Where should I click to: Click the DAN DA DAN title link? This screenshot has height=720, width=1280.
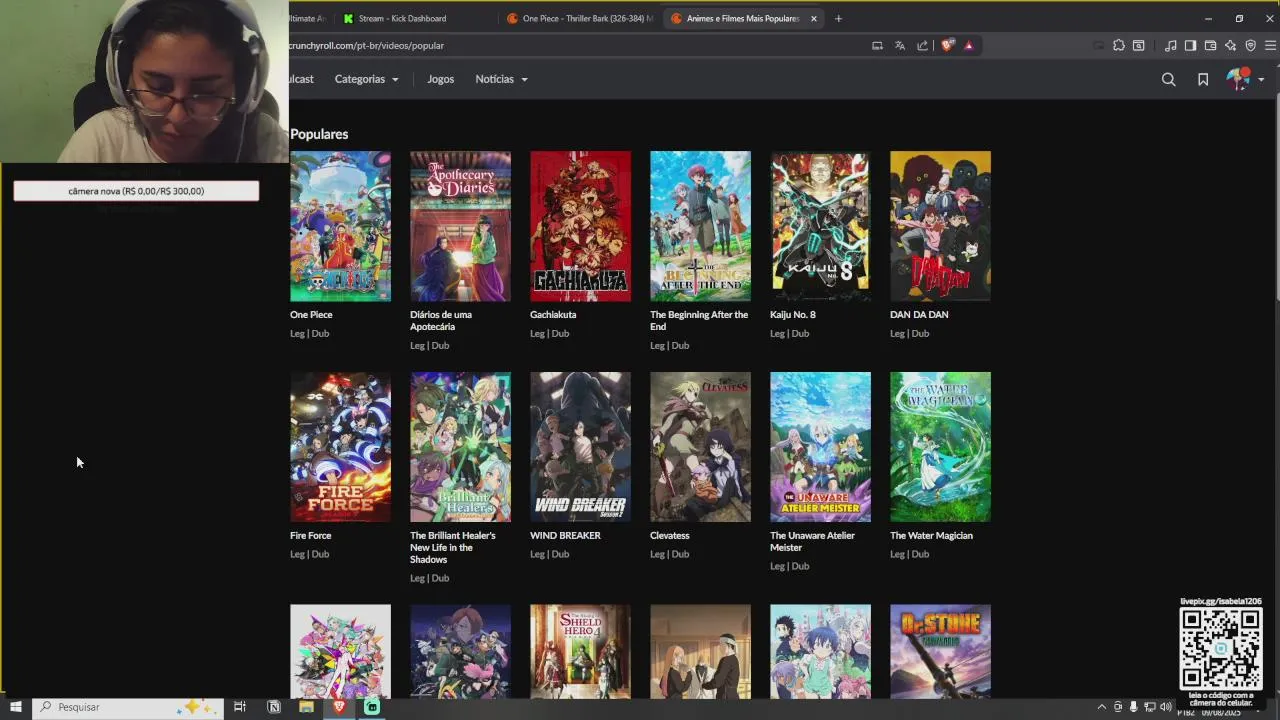click(x=919, y=315)
